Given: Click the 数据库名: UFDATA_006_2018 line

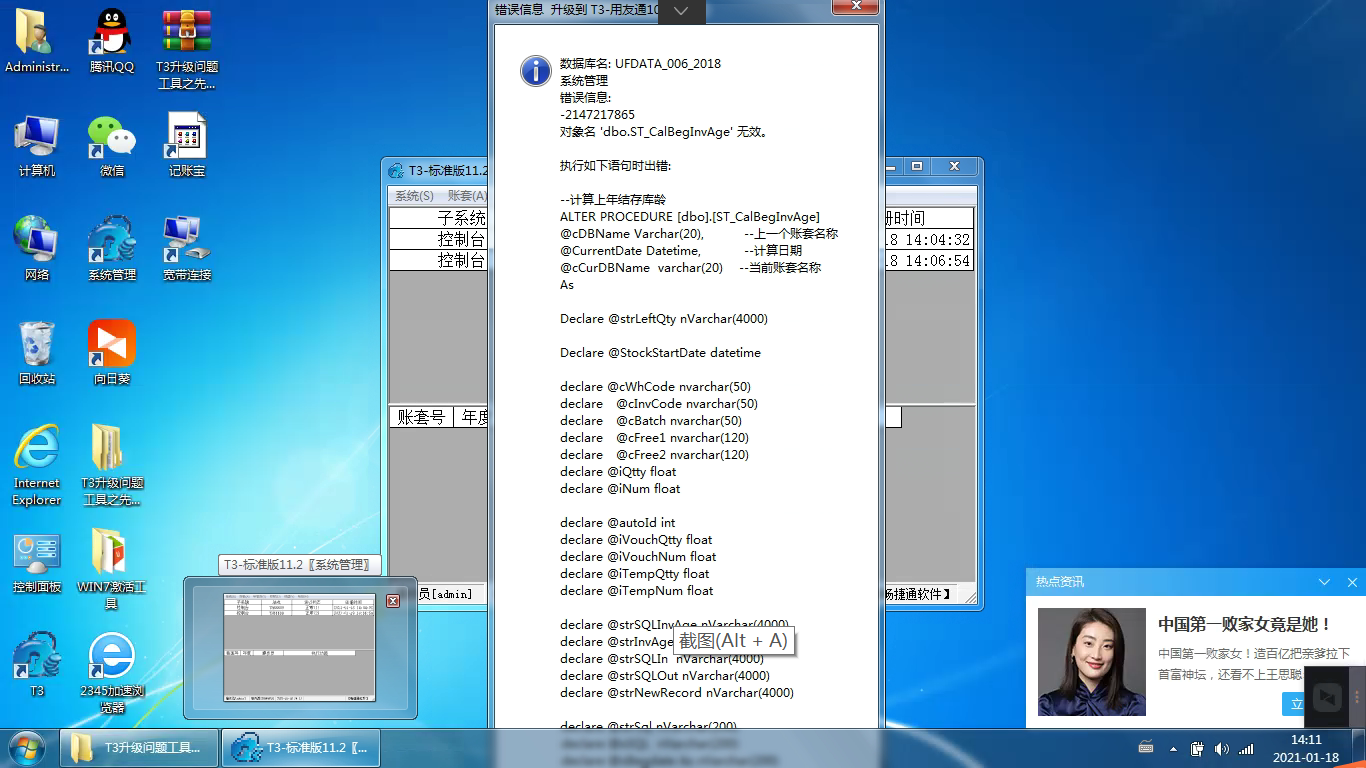Looking at the screenshot, I should coord(640,63).
